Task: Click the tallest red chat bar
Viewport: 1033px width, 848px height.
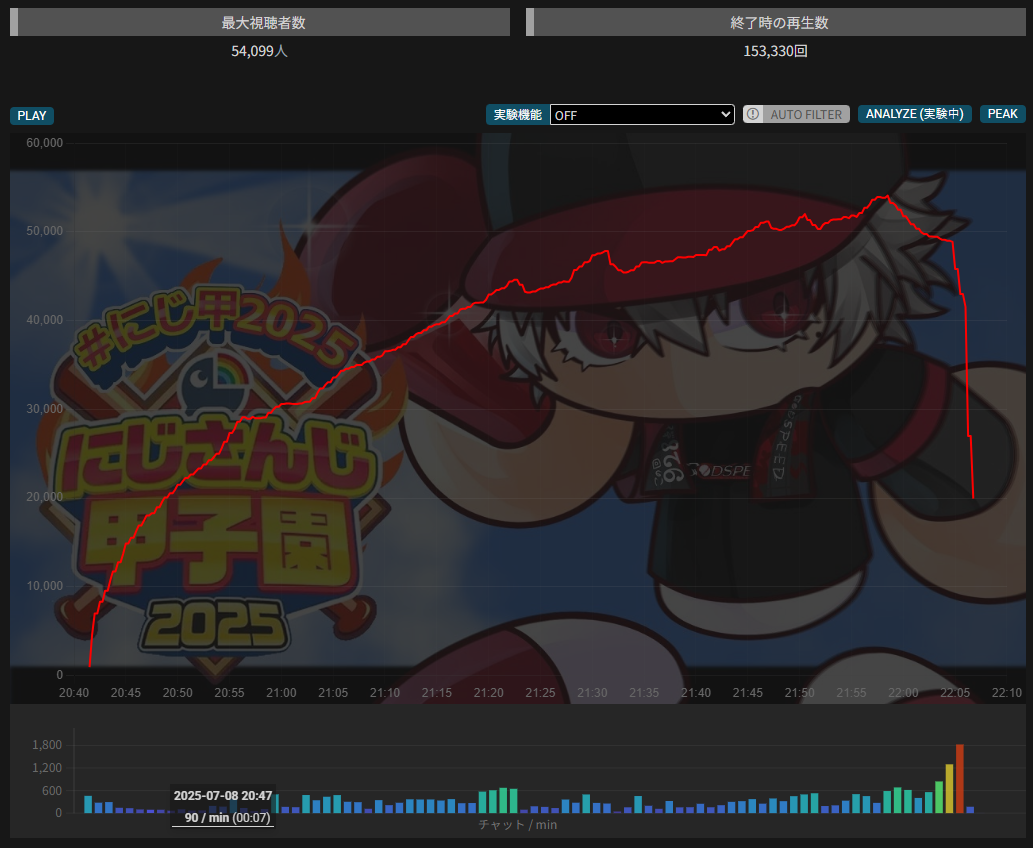Action: point(960,779)
